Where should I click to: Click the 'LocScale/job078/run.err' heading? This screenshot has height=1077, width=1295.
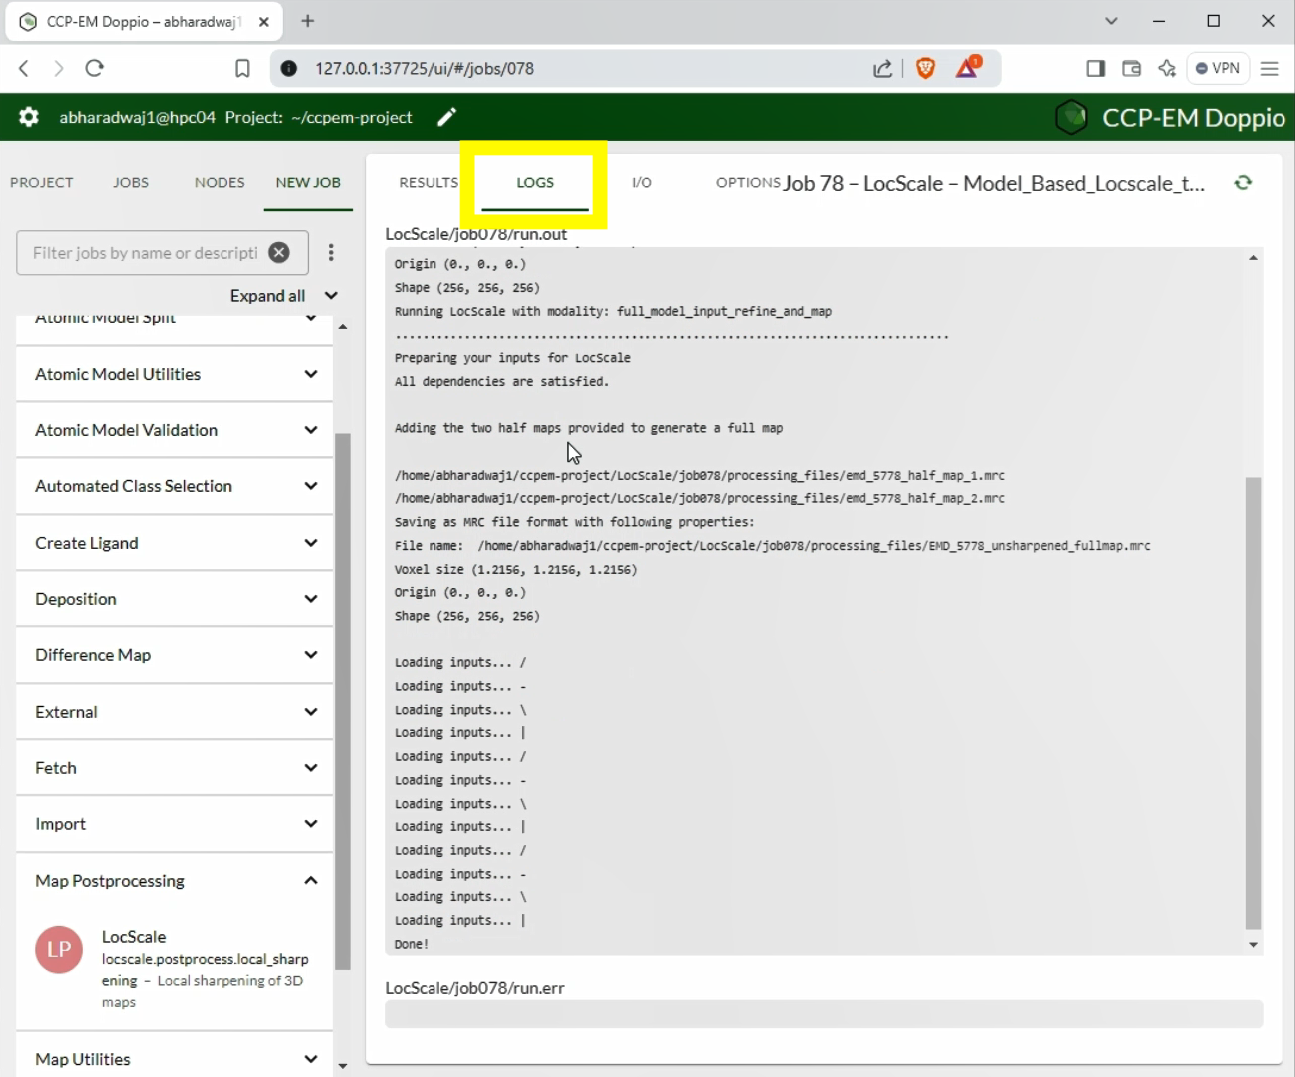pos(475,988)
